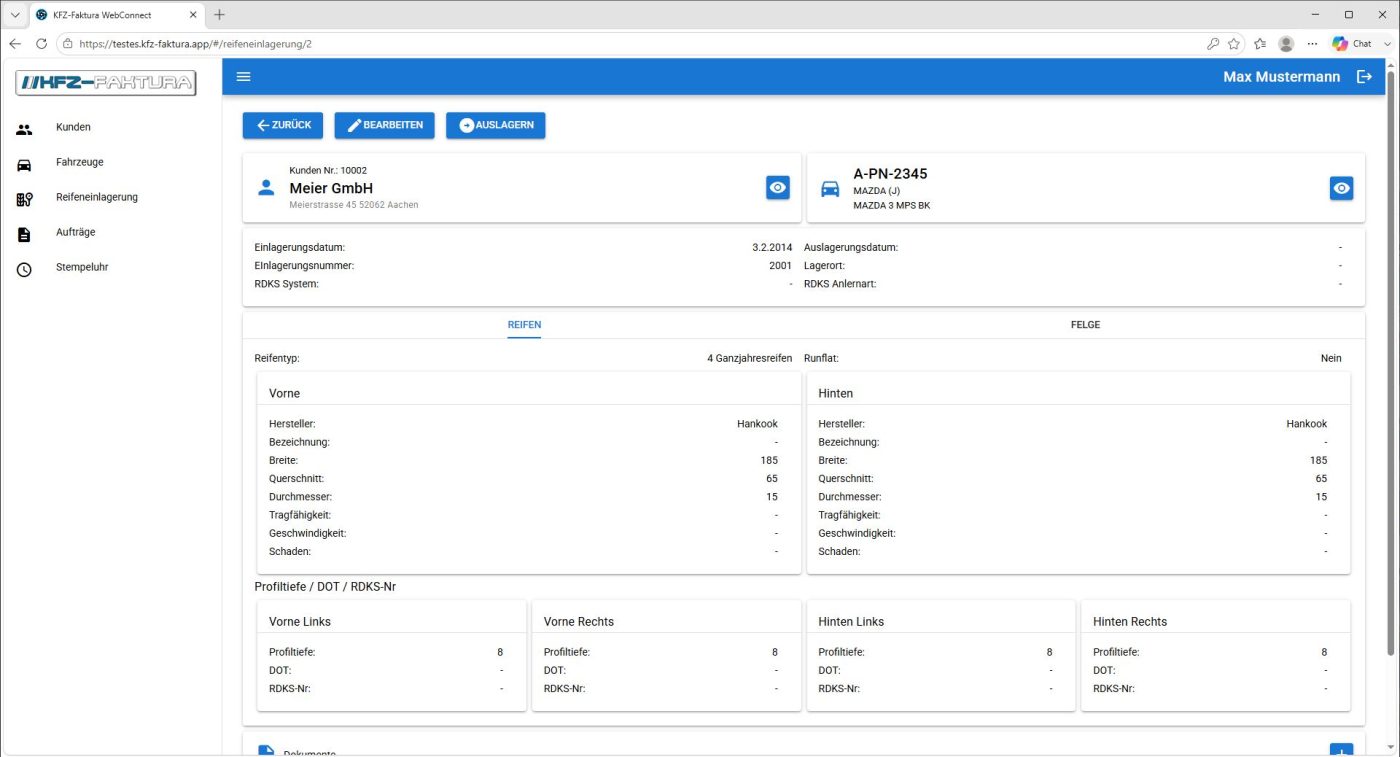The width and height of the screenshot is (1400, 757).
Task: Click the Kunden Nr.: 10002 label
Action: click(x=328, y=170)
